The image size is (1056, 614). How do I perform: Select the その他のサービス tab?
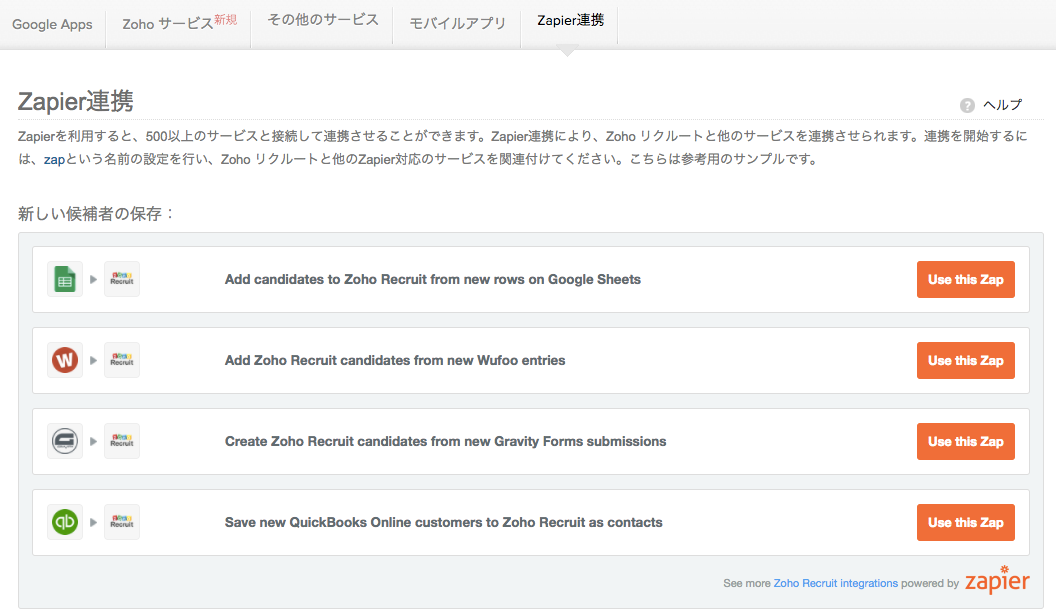click(323, 20)
